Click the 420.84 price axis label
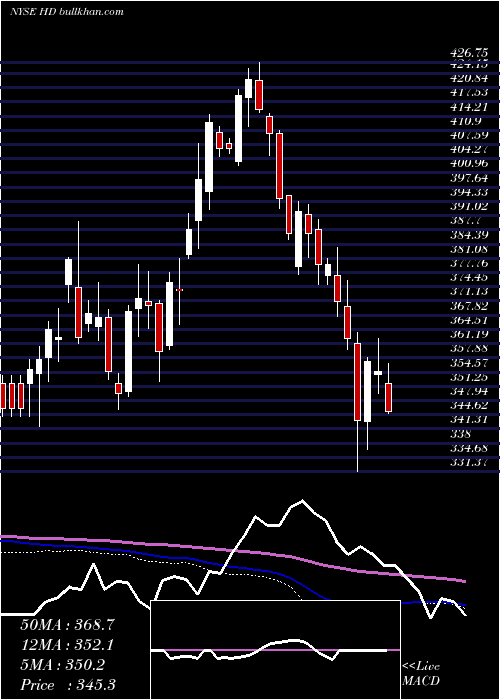The width and height of the screenshot is (500, 700). coord(468,79)
